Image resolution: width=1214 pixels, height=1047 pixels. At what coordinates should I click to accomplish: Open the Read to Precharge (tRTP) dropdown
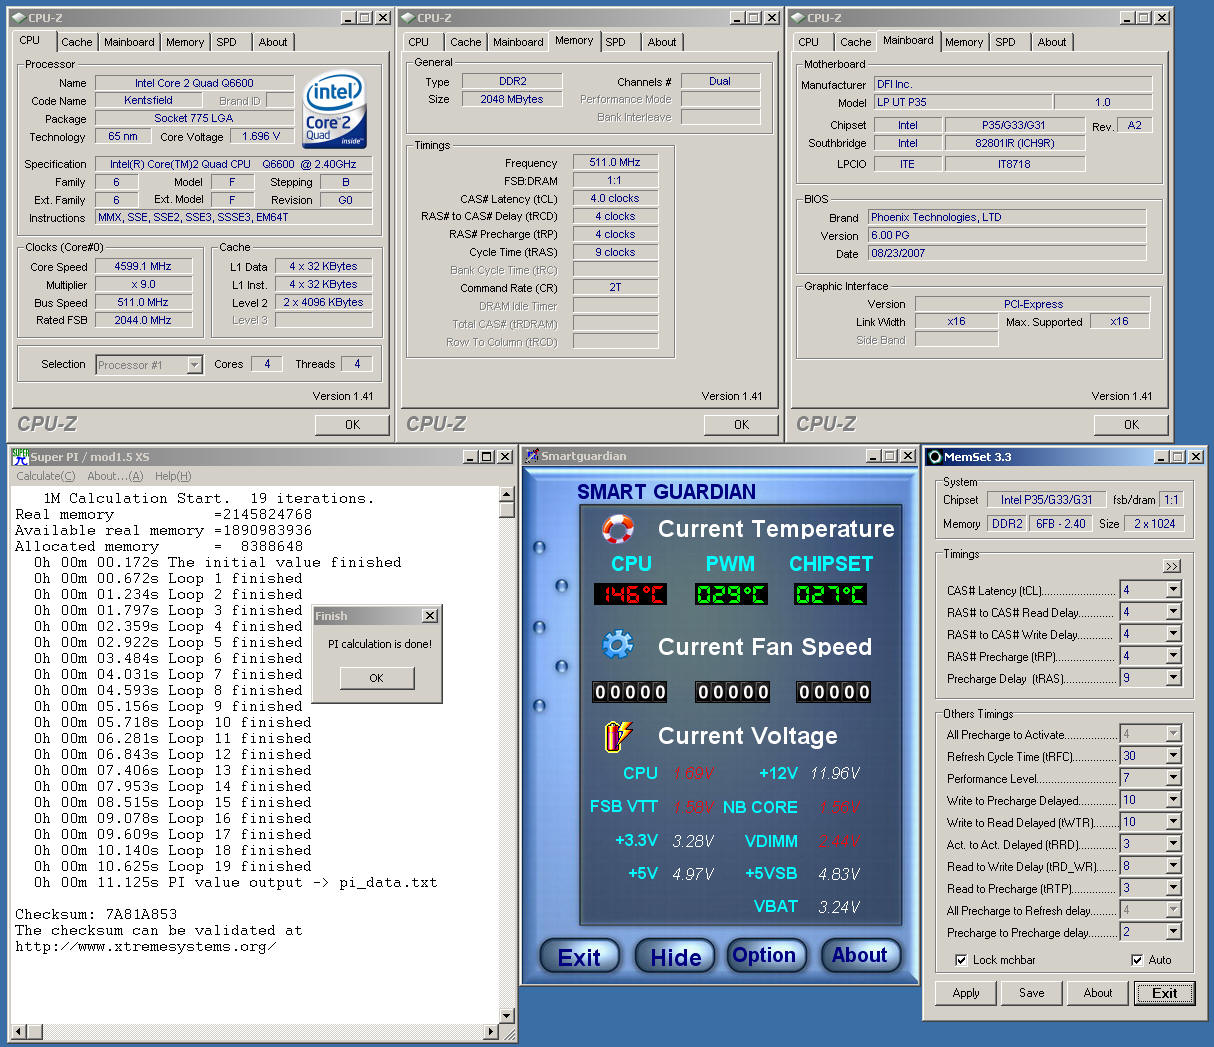1173,888
